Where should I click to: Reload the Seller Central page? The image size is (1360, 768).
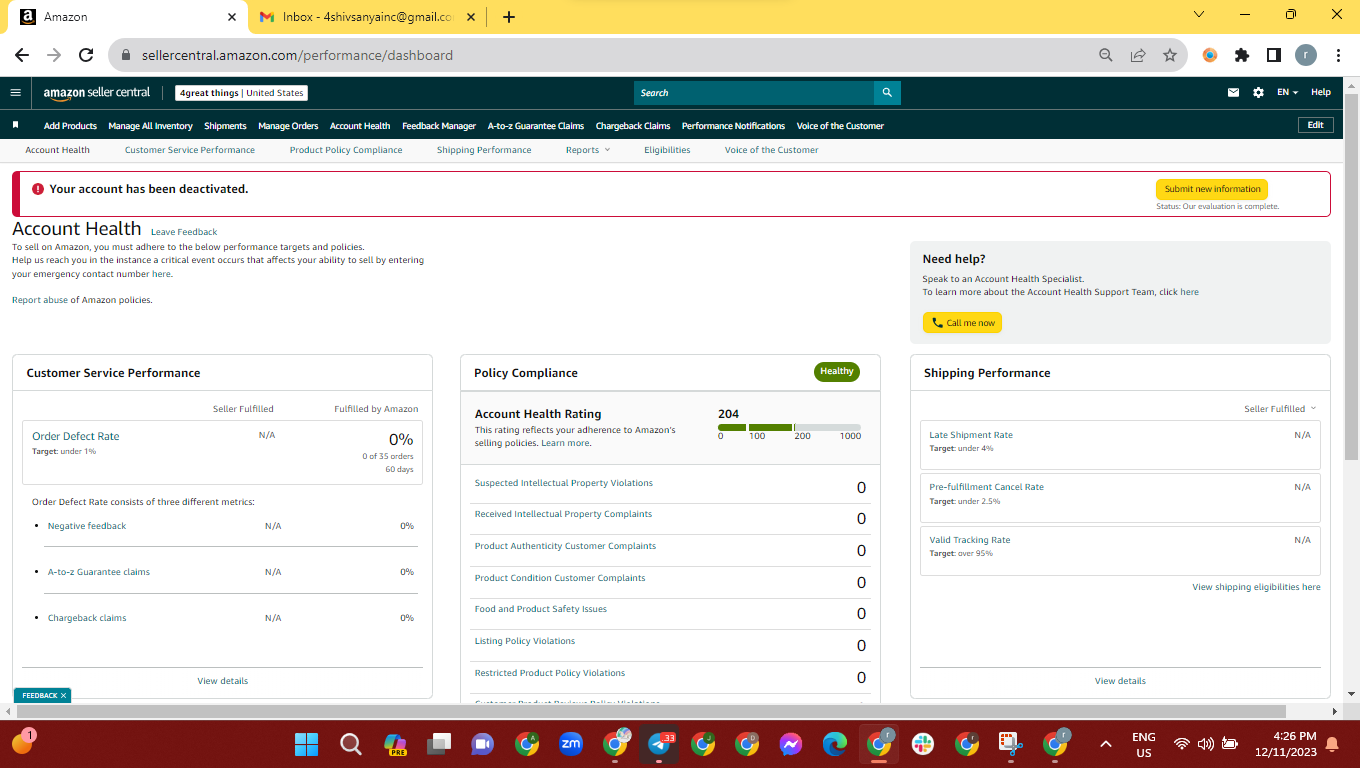click(86, 55)
